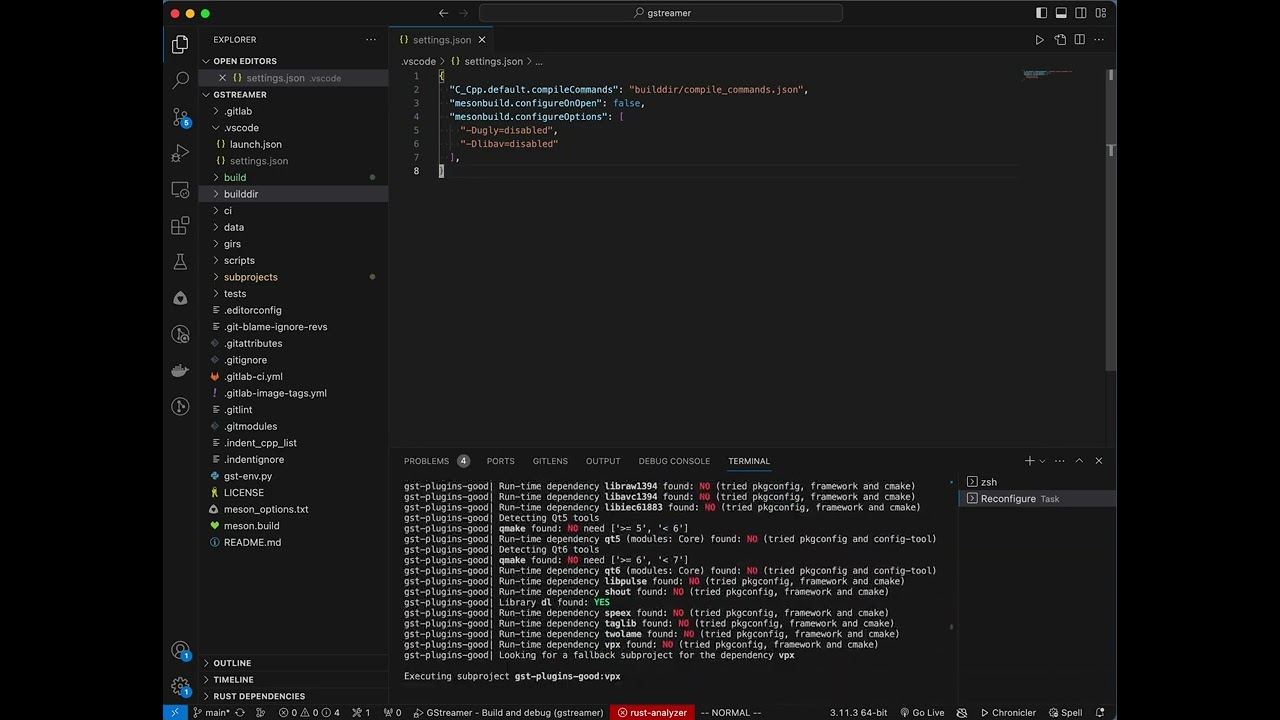Switch to the Debug Console tab
This screenshot has width=1280, height=720.
pyautogui.click(x=674, y=461)
